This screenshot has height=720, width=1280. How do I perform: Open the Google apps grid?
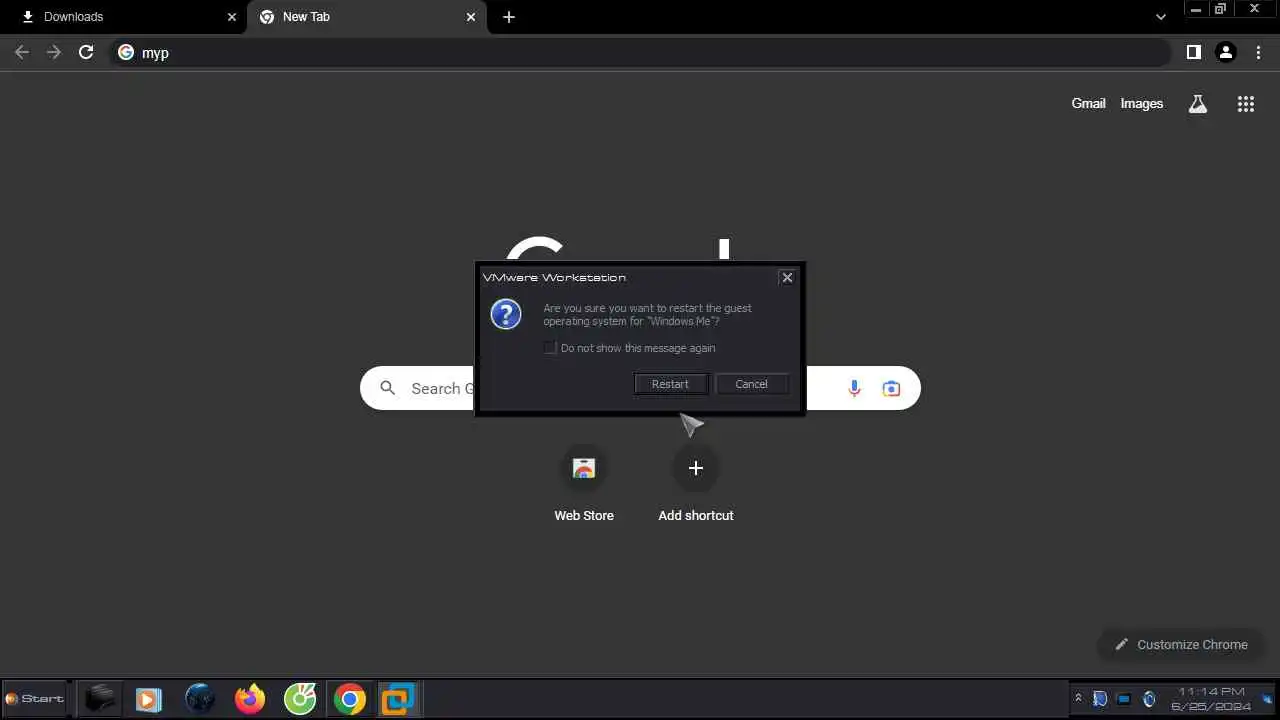tap(1245, 104)
